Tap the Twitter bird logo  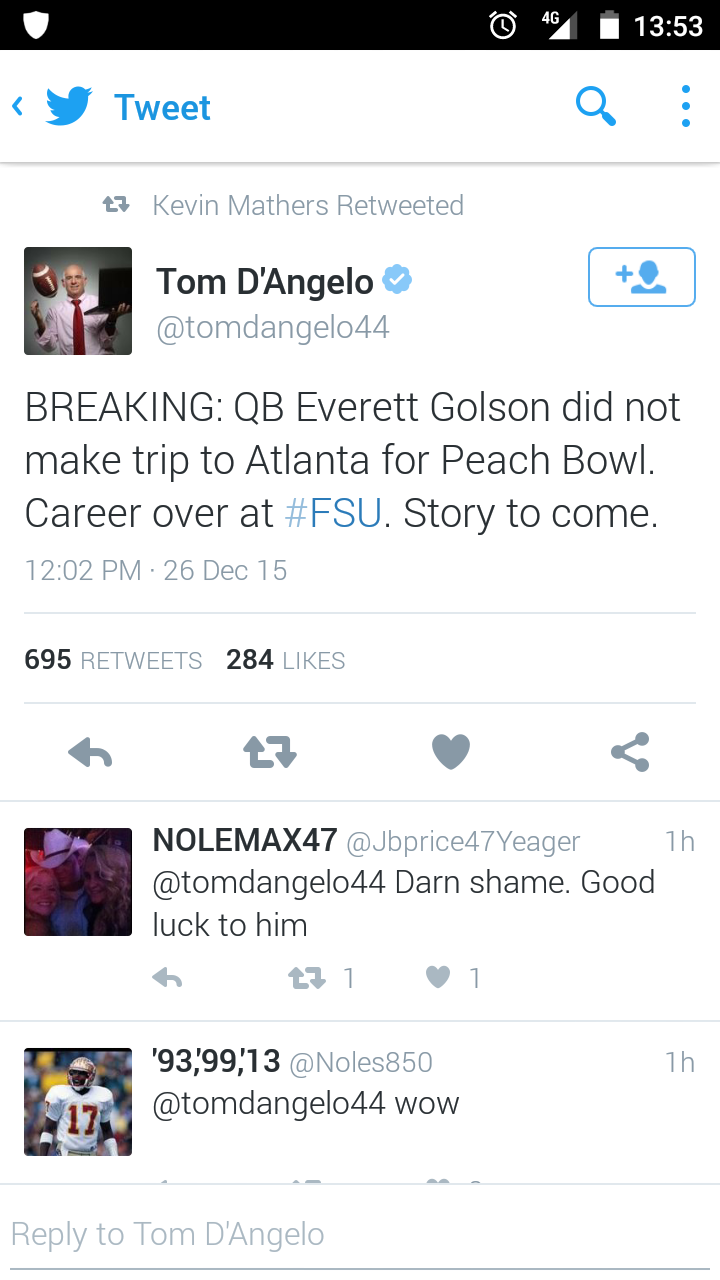[x=69, y=107]
